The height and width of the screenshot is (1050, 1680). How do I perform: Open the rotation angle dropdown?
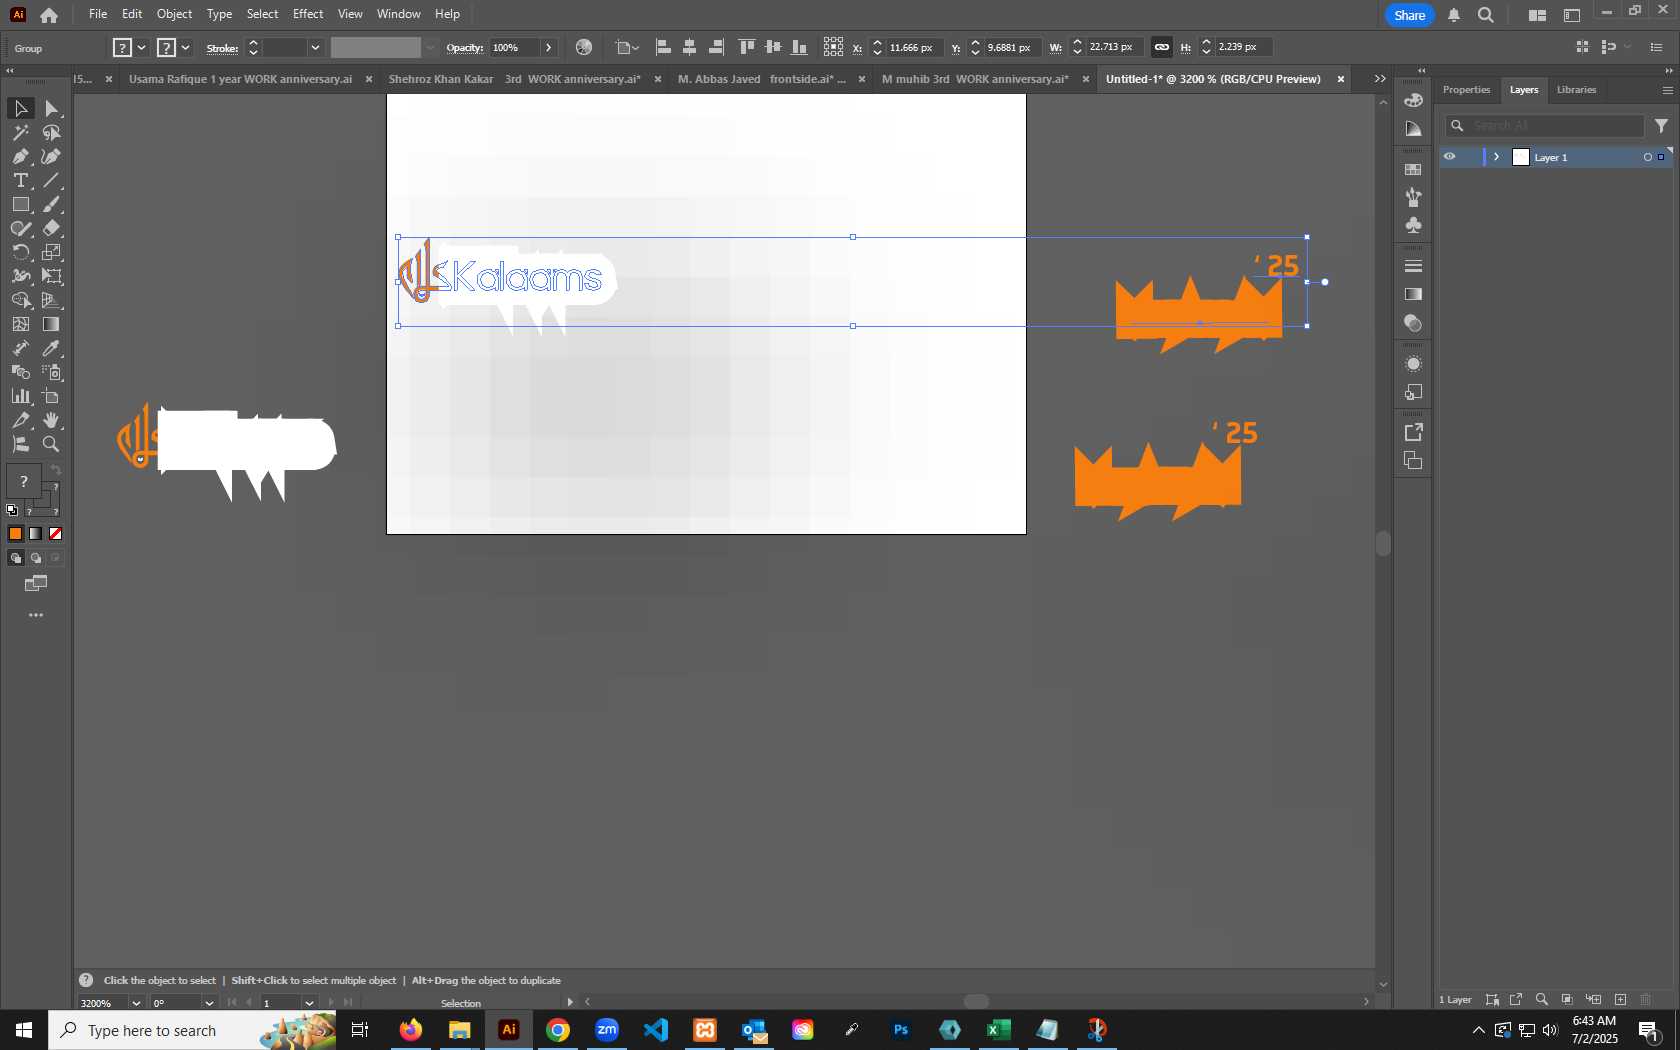209,1003
